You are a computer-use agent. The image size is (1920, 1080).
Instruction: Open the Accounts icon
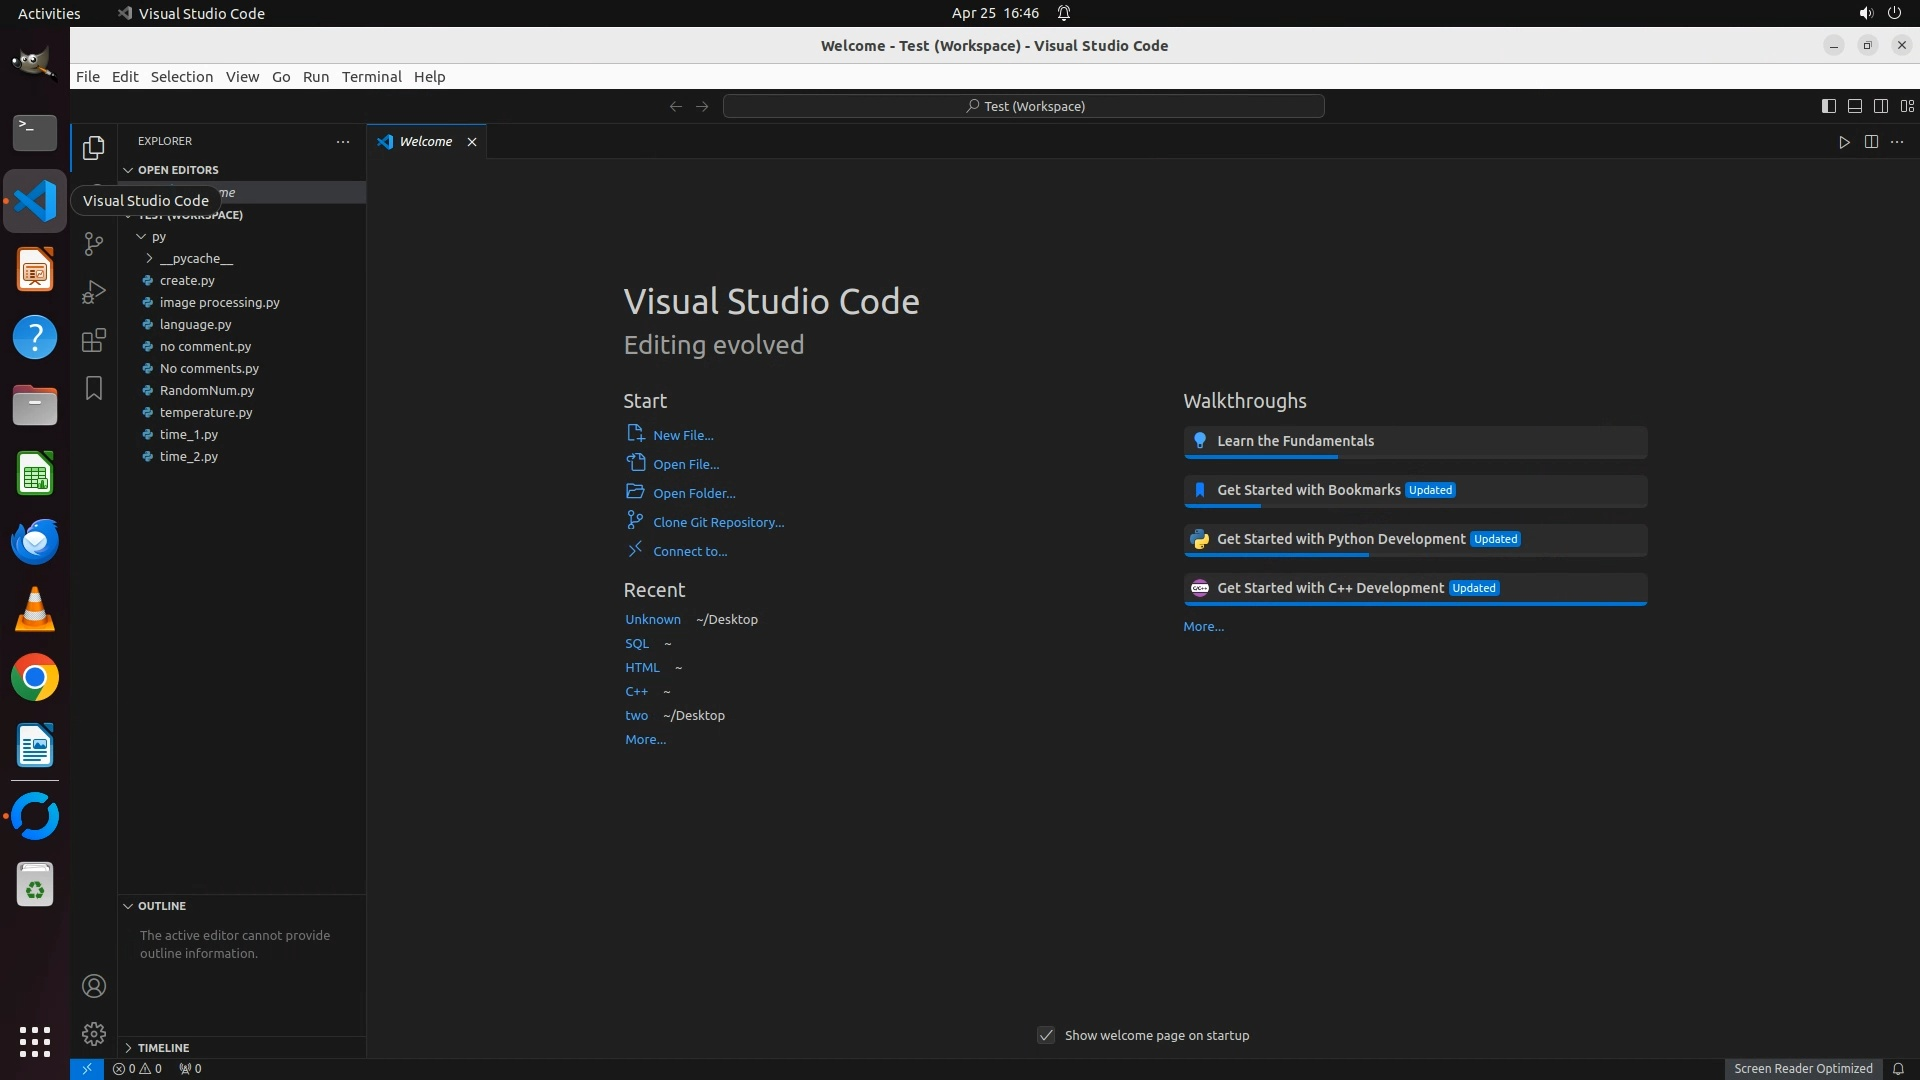pyautogui.click(x=93, y=986)
